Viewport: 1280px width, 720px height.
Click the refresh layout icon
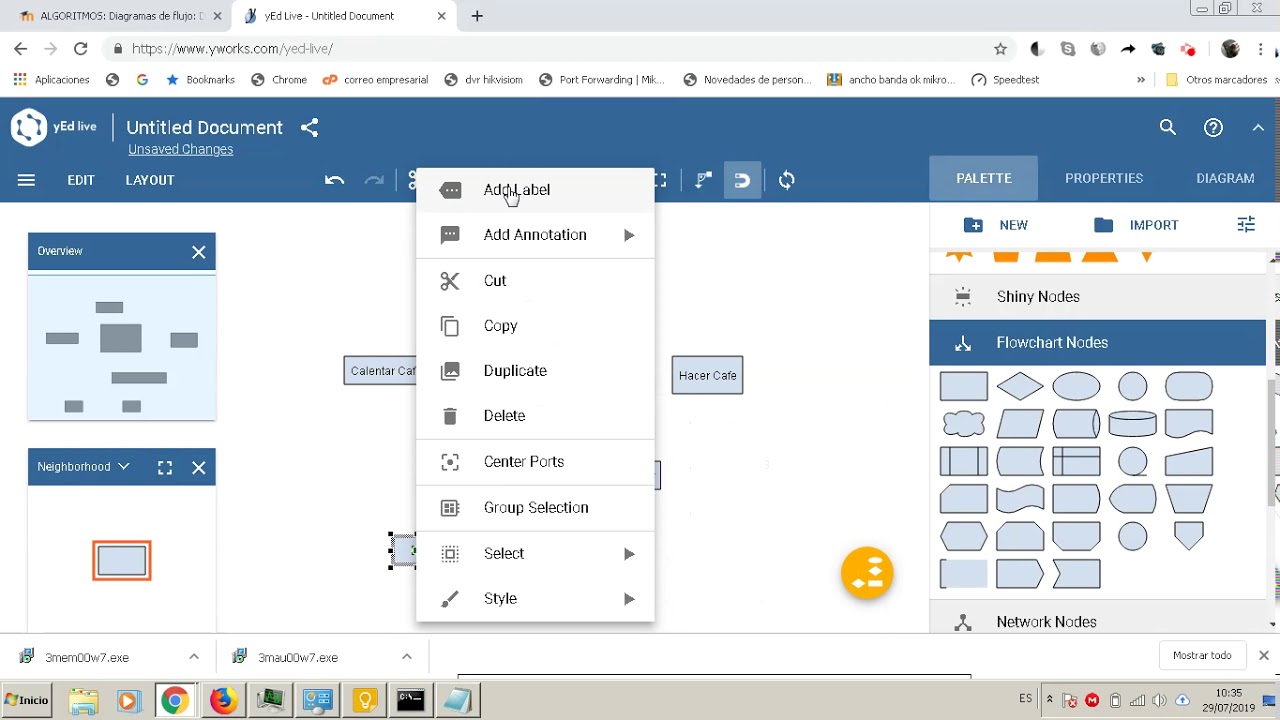click(x=787, y=180)
